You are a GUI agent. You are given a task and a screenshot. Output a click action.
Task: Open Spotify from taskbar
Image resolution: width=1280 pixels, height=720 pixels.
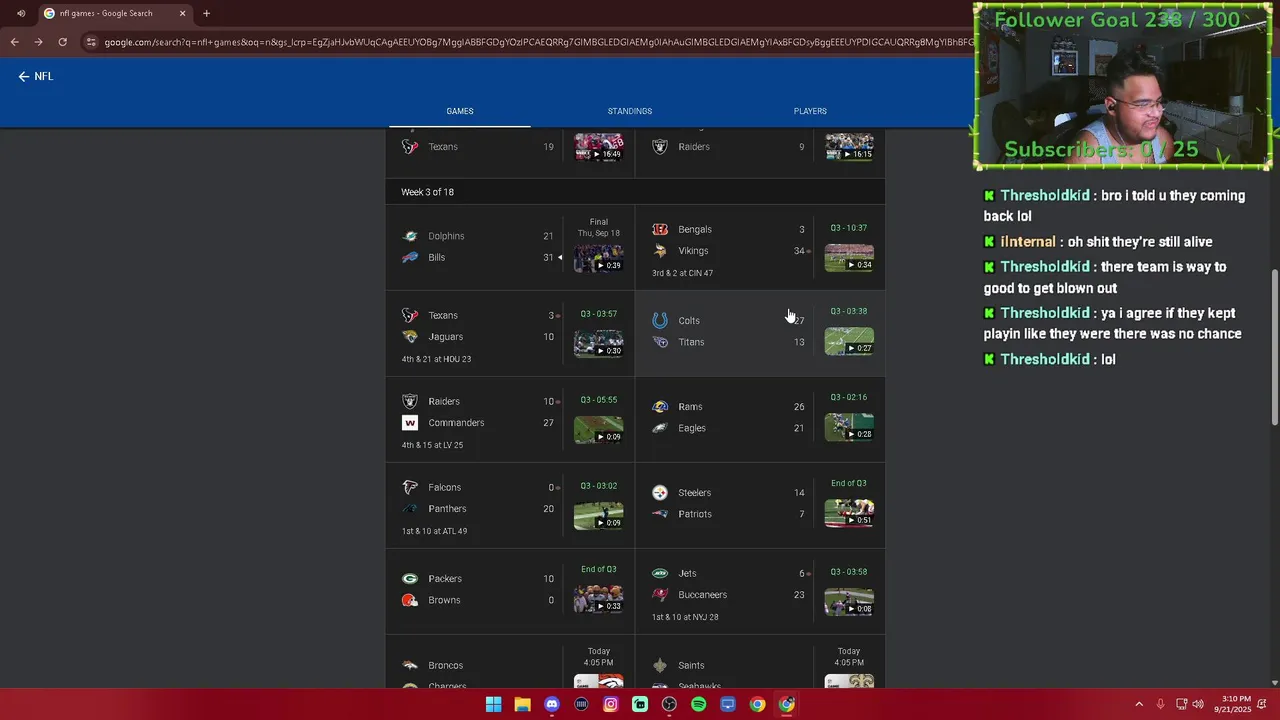point(699,704)
